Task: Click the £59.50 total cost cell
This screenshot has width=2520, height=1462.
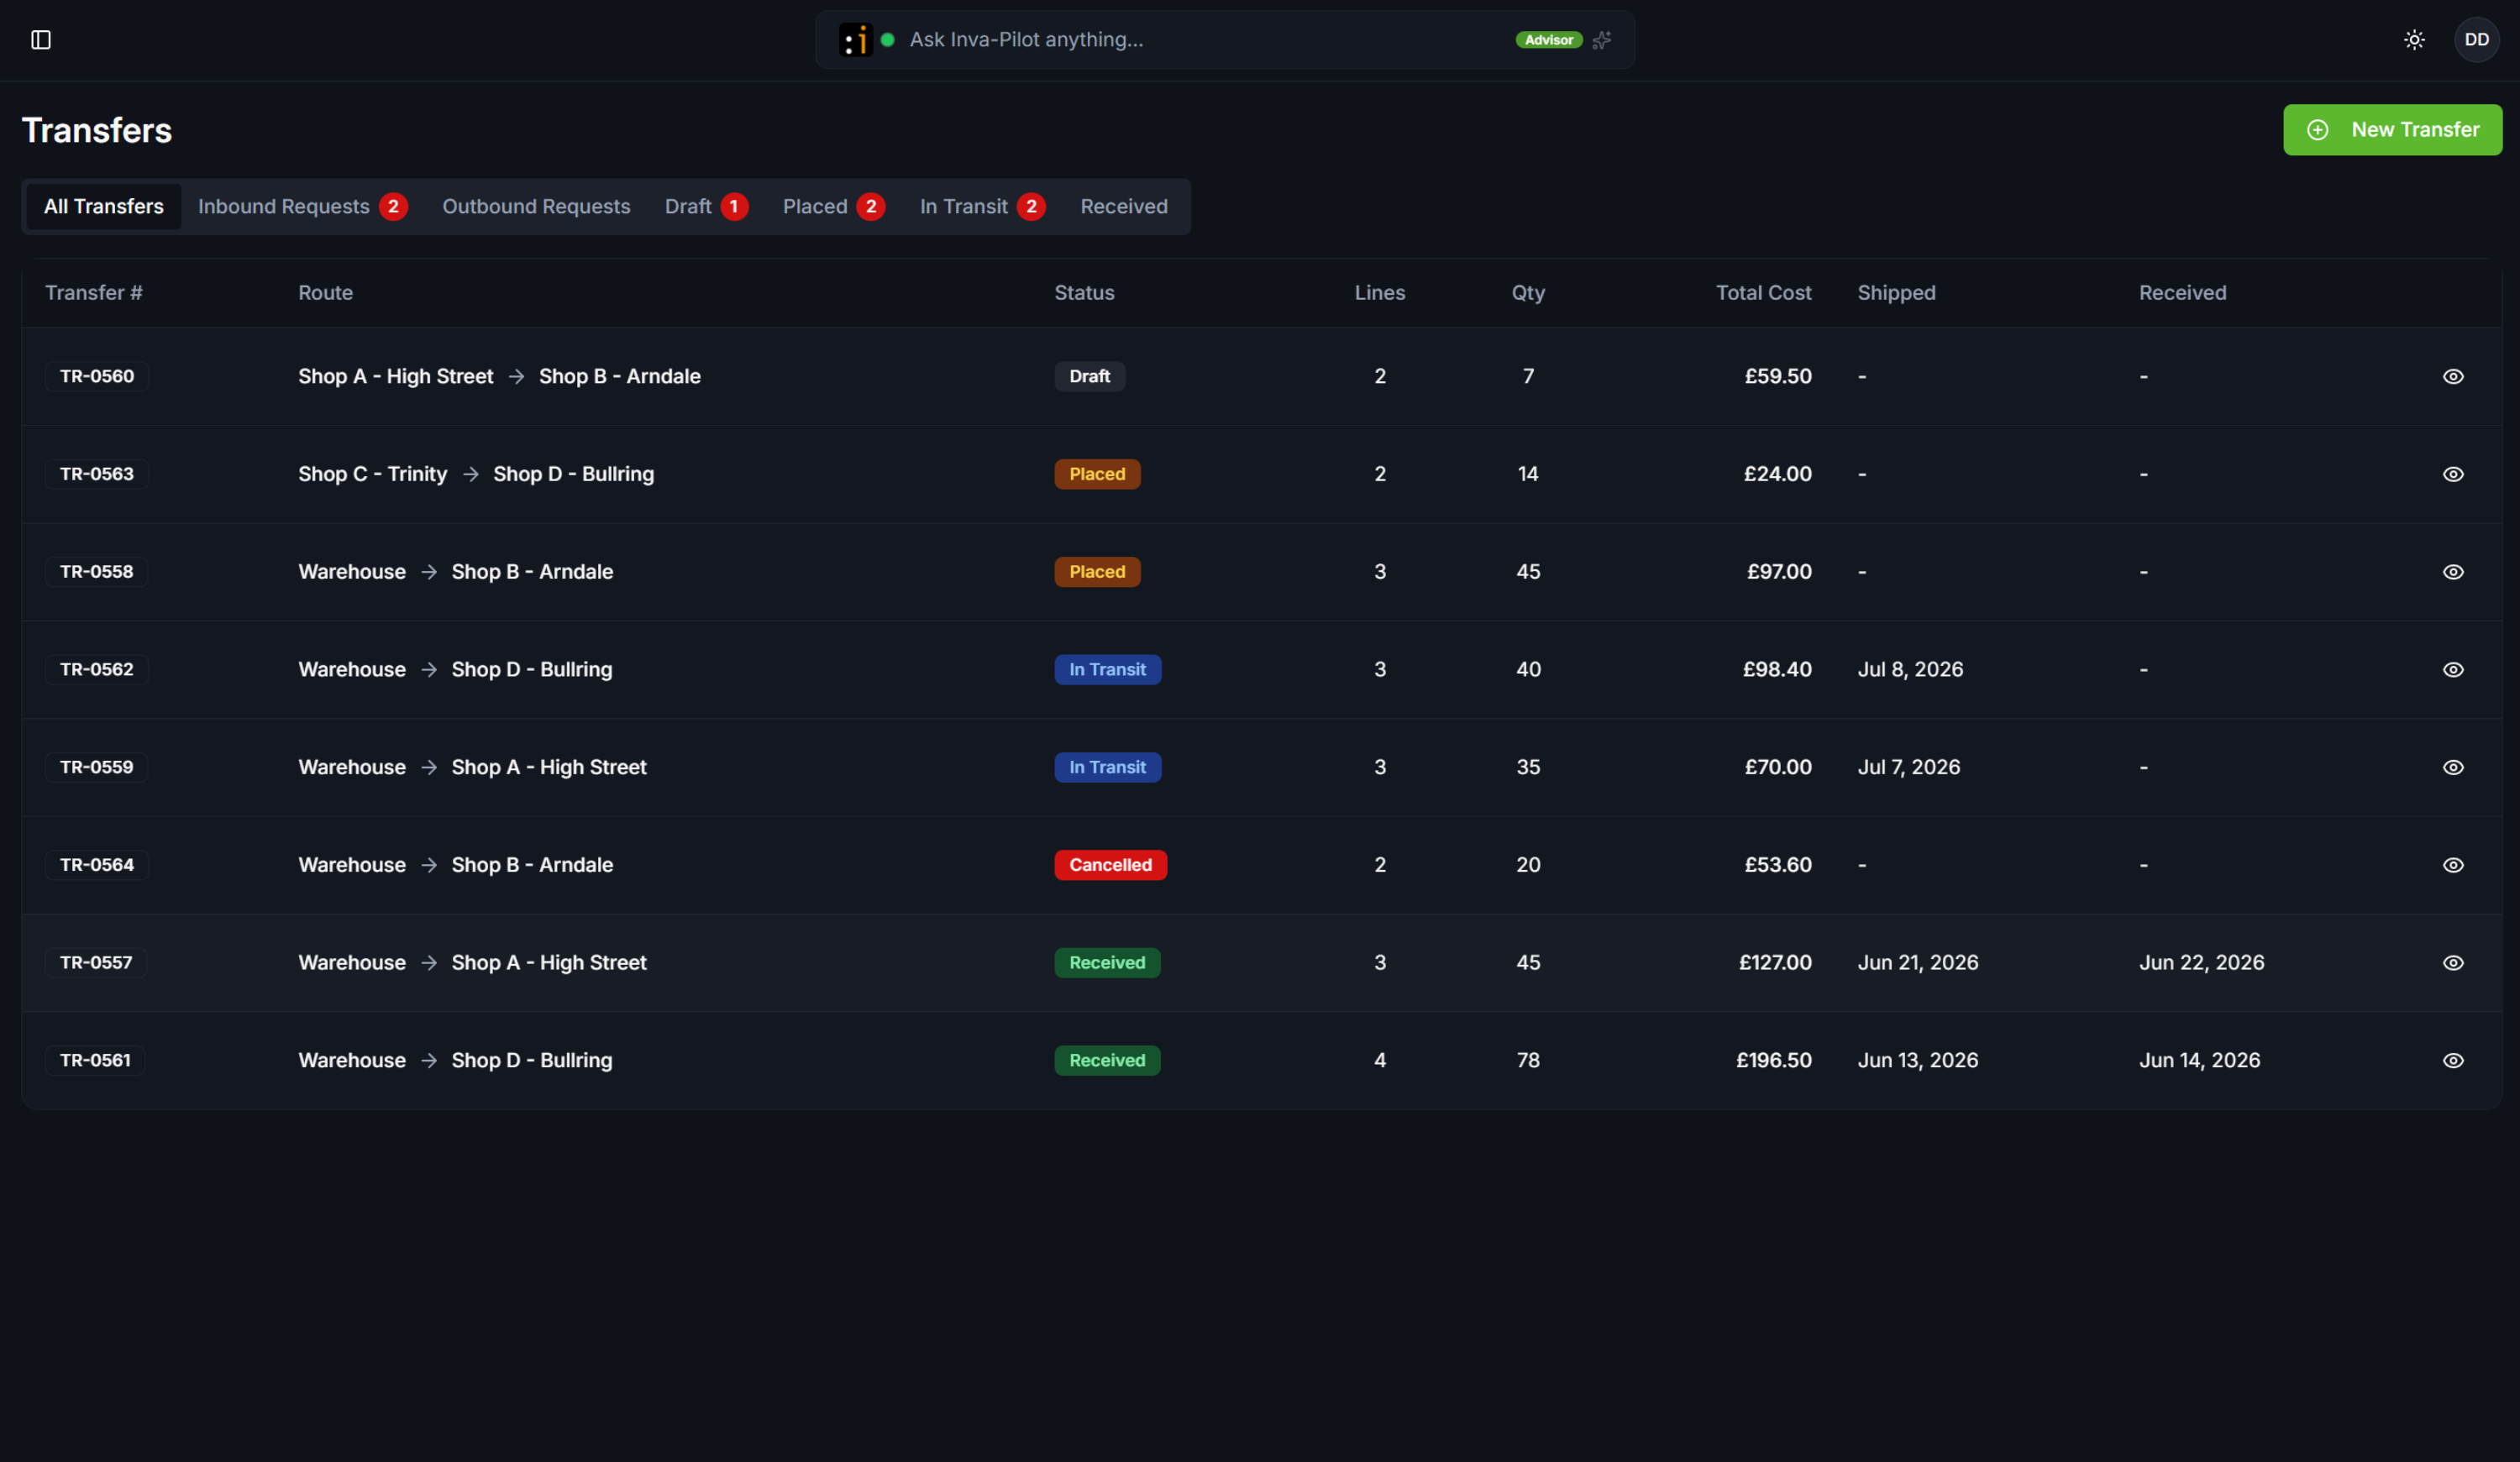Action: (1777, 376)
